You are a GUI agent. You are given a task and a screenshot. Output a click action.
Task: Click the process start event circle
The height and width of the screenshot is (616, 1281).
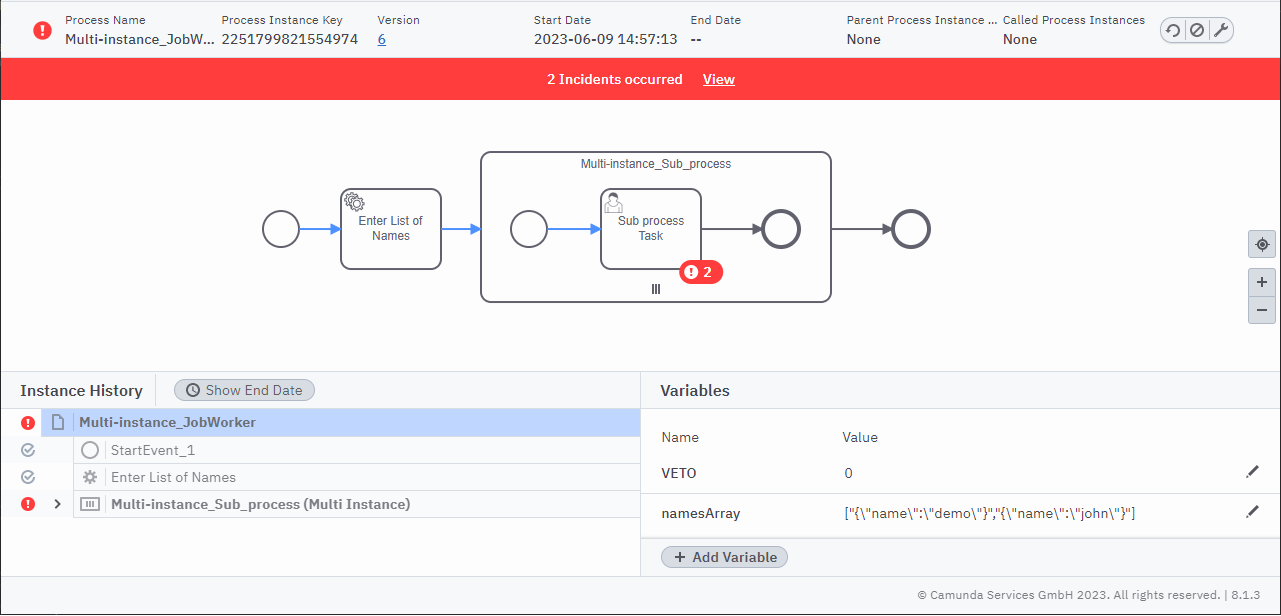pyautogui.click(x=281, y=229)
